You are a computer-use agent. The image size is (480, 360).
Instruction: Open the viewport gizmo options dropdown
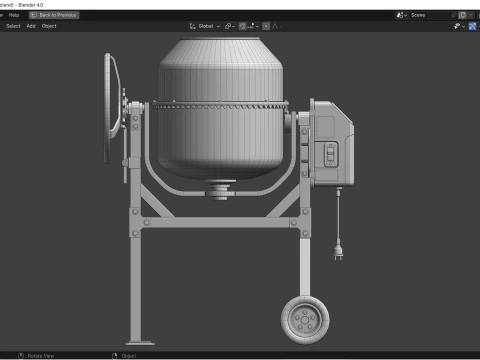coord(459,26)
